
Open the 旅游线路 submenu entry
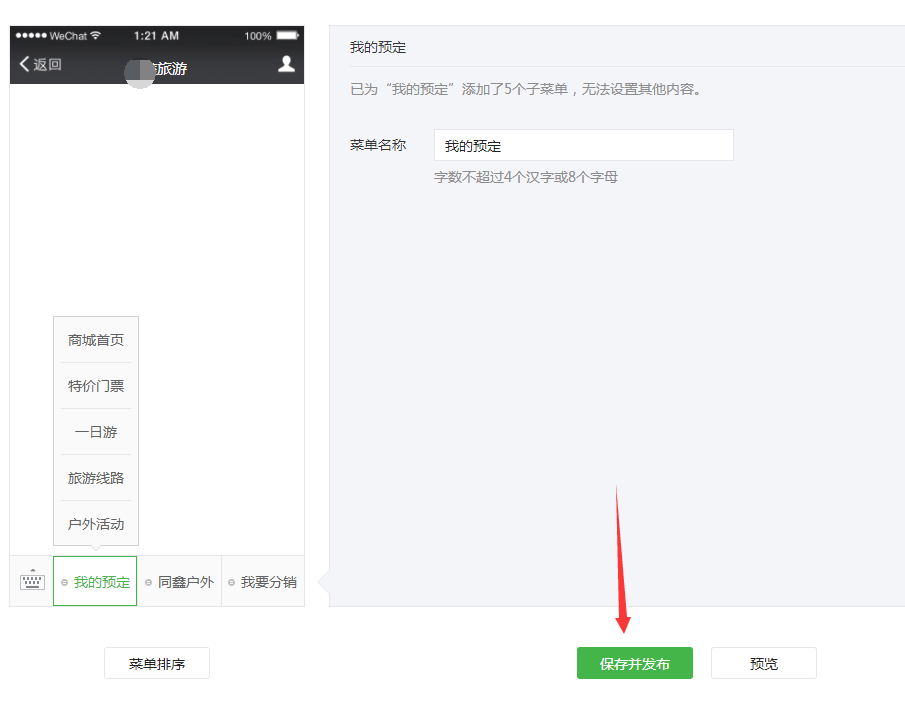click(x=96, y=478)
